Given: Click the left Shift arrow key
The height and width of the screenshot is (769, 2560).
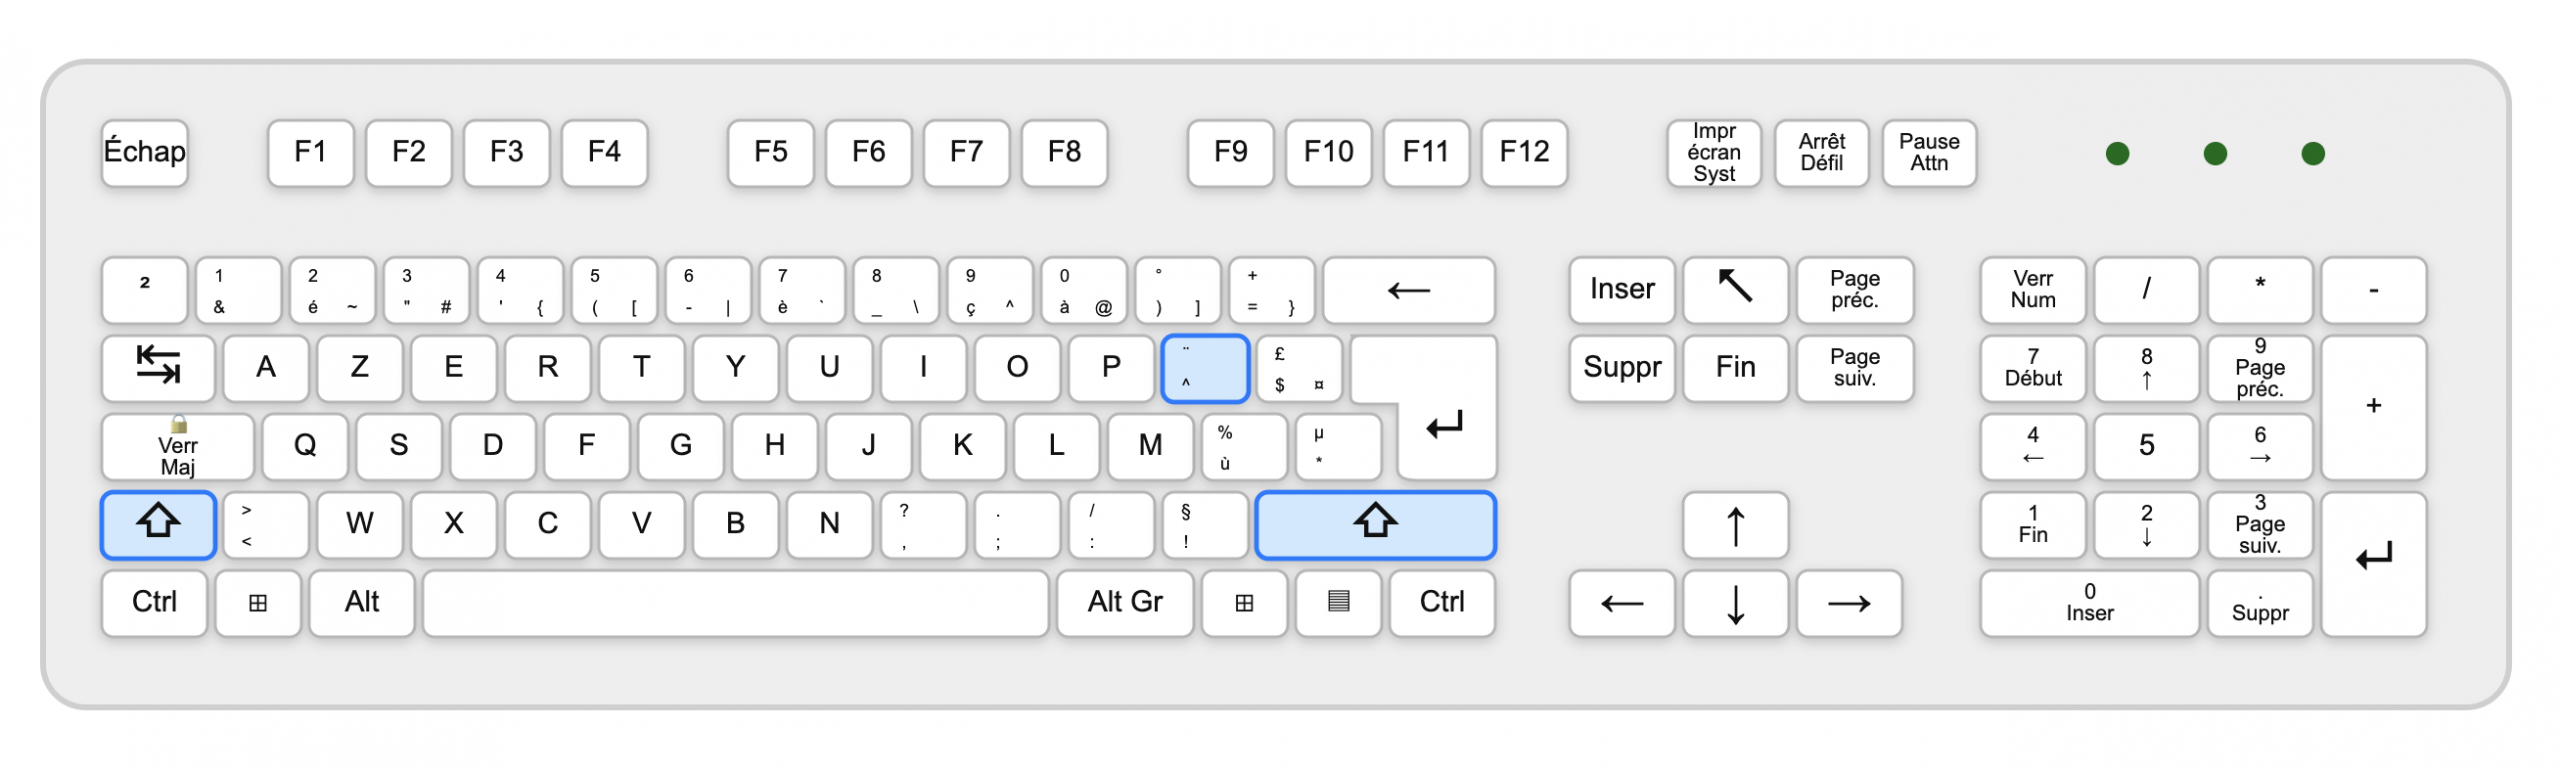Looking at the screenshot, I should (158, 524).
